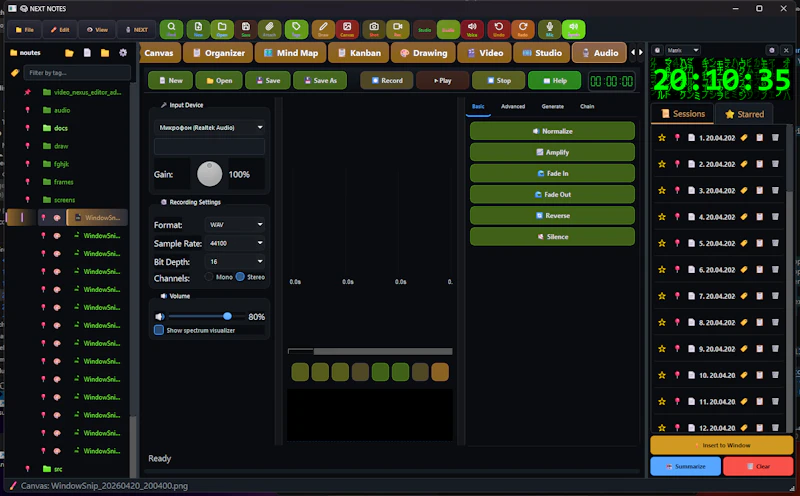This screenshot has height=496, width=800.
Task: Click the orange color pad under the waveform
Action: (440, 372)
